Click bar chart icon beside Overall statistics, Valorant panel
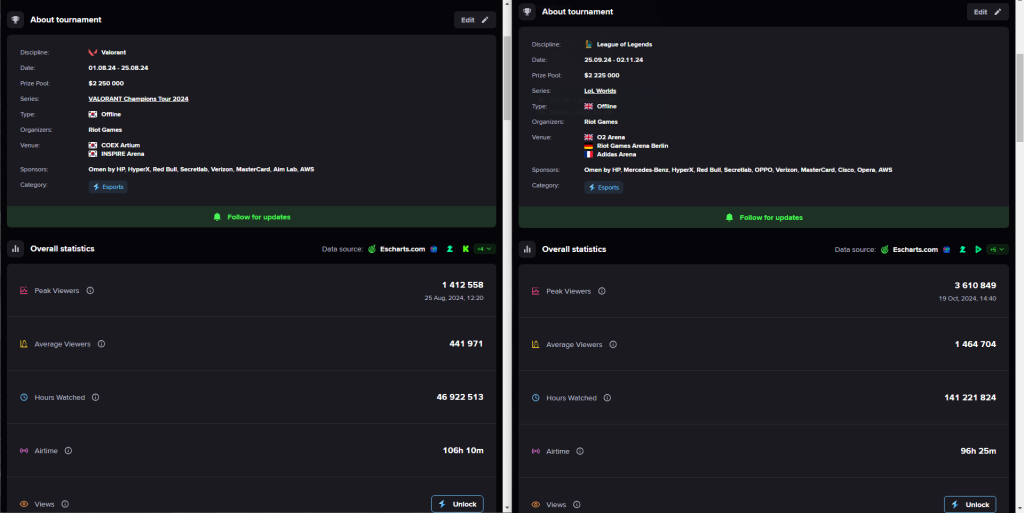This screenshot has height=513, width=1024. coord(16,249)
